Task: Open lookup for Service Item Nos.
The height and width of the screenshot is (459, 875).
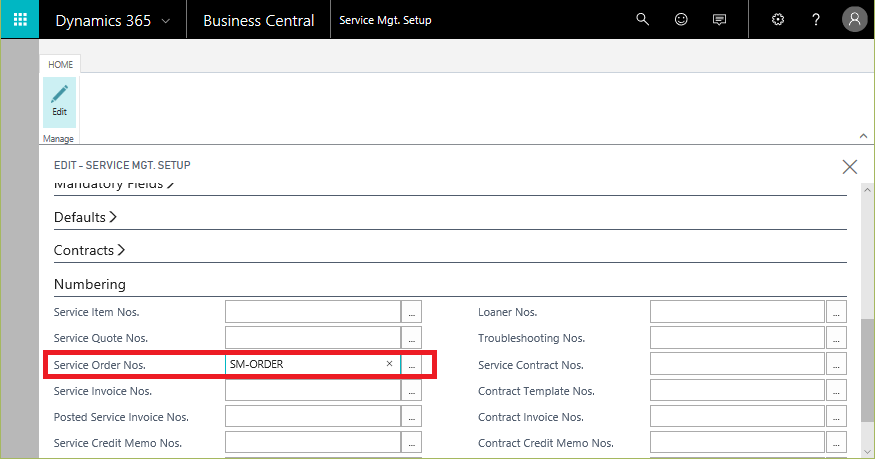Action: click(411, 312)
